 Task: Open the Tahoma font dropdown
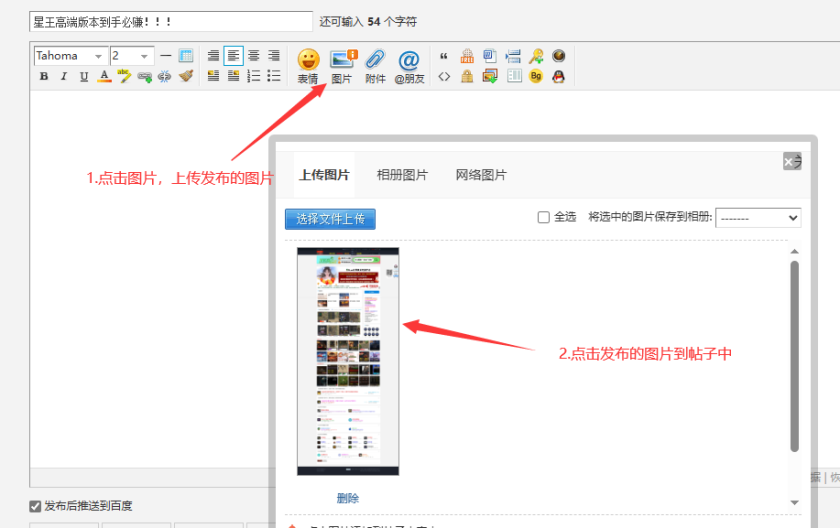(70, 56)
